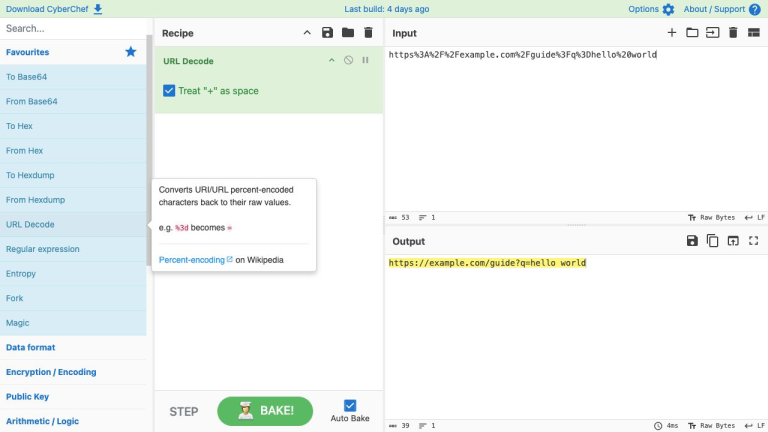Click the output bake time clock icon
Image resolution: width=768 pixels, height=432 pixels.
click(x=658, y=426)
